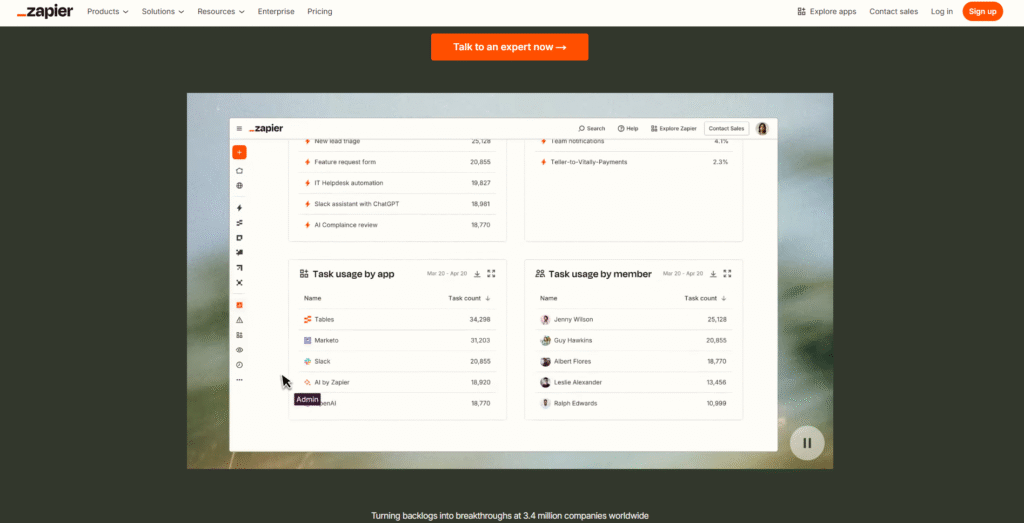This screenshot has width=1024, height=523.
Task: Open the Products dropdown menu
Action: 108,12
